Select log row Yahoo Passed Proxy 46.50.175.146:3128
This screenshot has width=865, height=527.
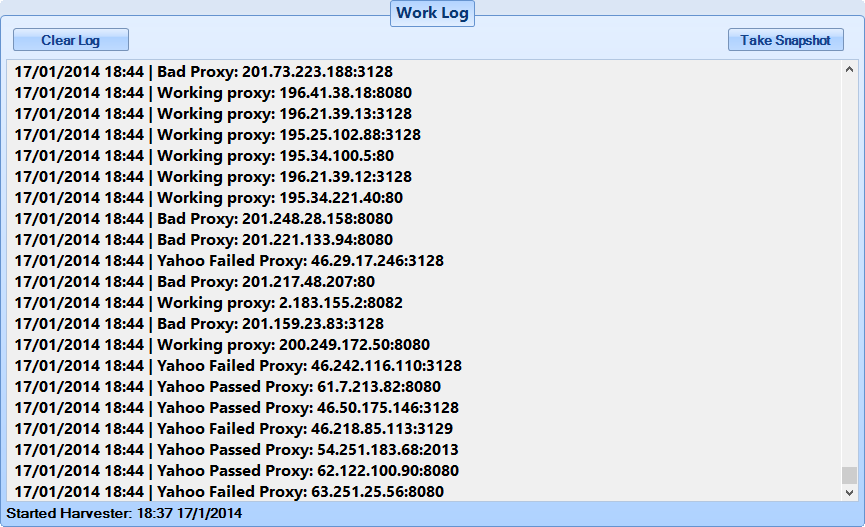pos(237,407)
